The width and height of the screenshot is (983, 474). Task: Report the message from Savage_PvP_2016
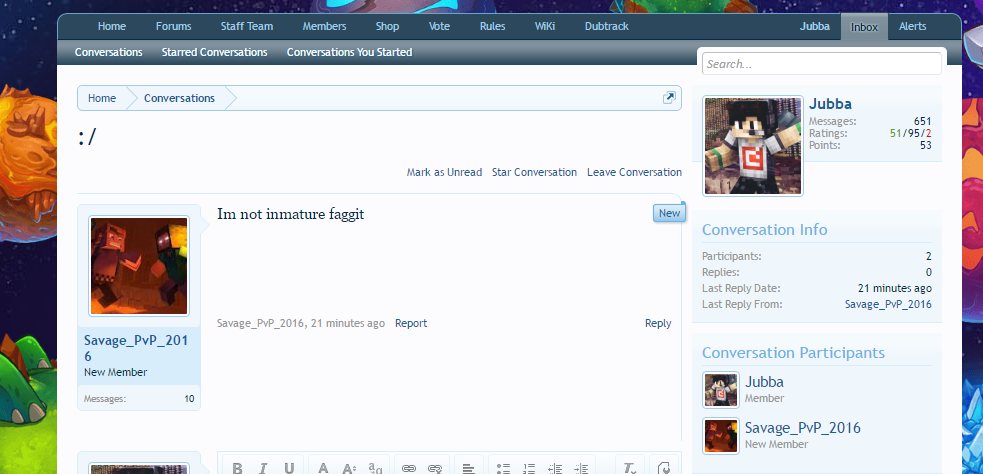click(411, 324)
